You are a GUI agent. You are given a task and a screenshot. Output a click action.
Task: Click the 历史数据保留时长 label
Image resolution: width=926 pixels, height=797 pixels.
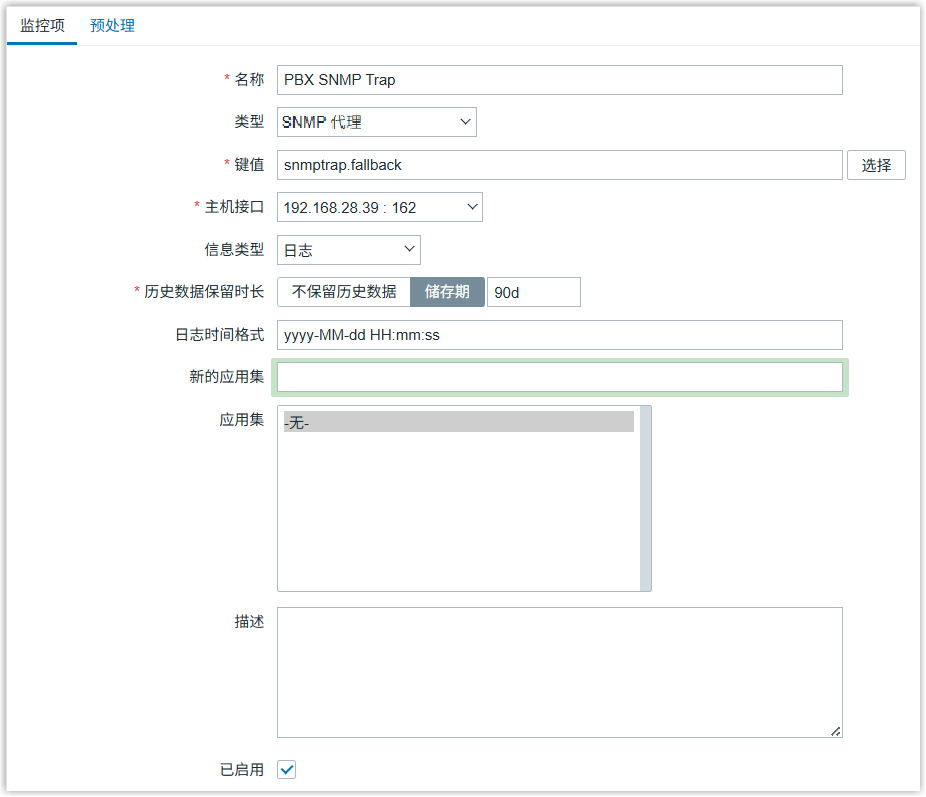(203, 292)
